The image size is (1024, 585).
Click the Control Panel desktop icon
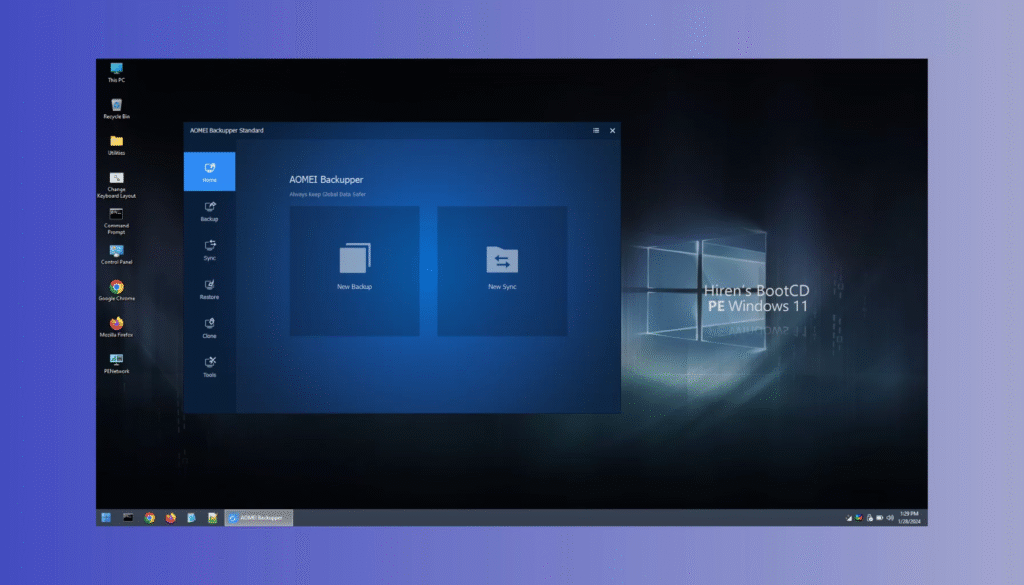point(116,253)
